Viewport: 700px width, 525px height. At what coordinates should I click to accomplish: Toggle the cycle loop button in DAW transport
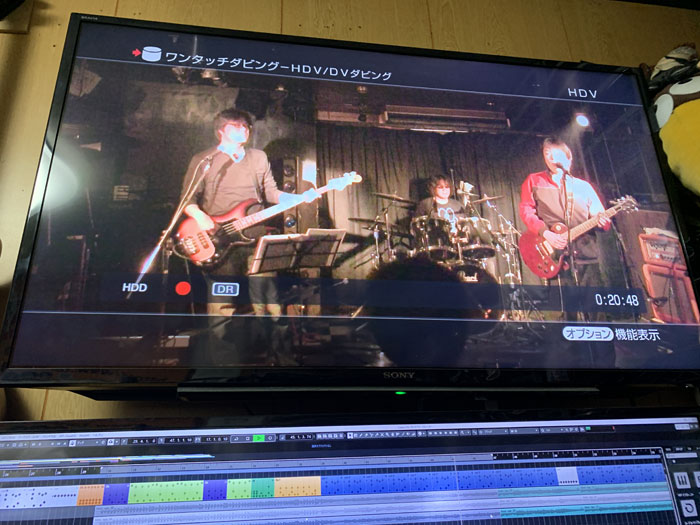[236, 438]
